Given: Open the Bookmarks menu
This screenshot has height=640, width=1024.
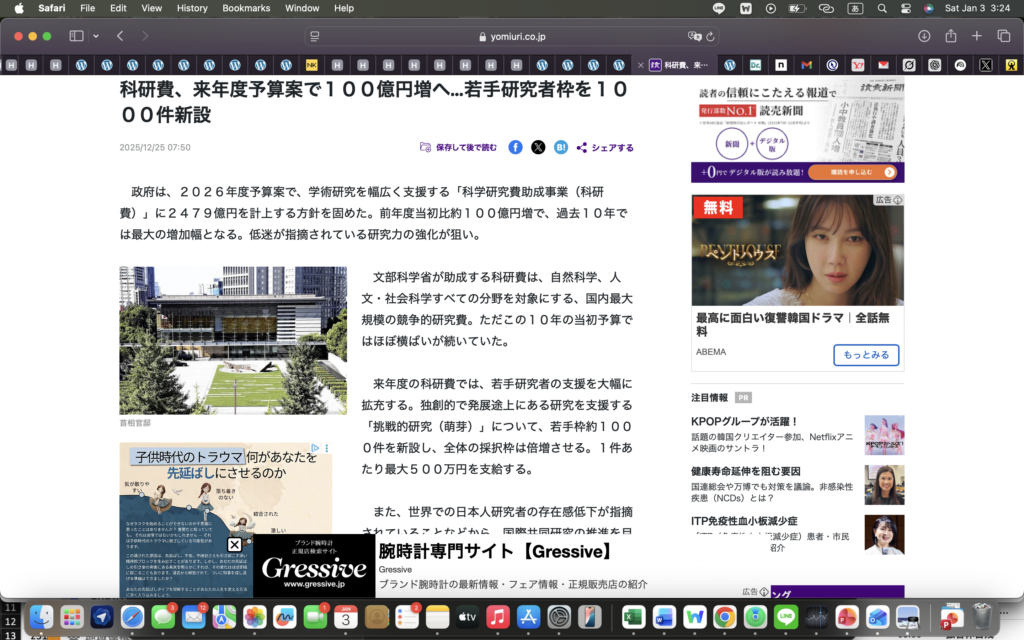Looking at the screenshot, I should (x=246, y=8).
